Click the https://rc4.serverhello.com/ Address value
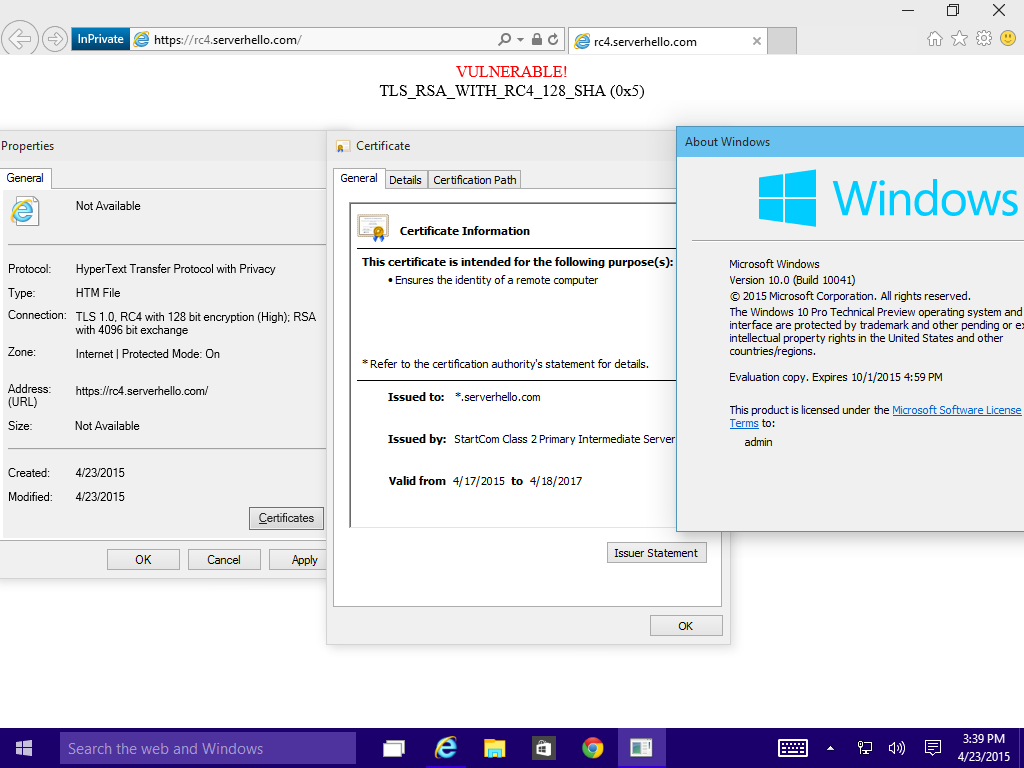The width and height of the screenshot is (1024, 768). (x=142, y=391)
